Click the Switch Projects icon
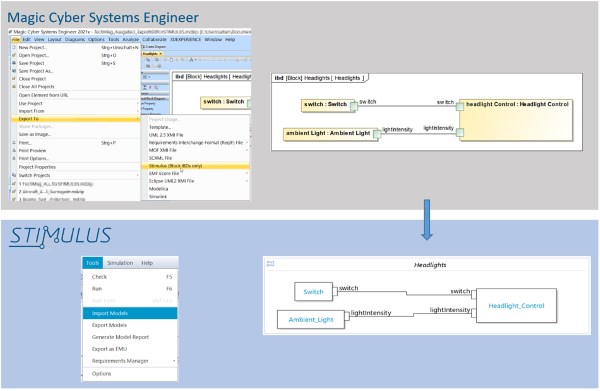 (x=14, y=175)
